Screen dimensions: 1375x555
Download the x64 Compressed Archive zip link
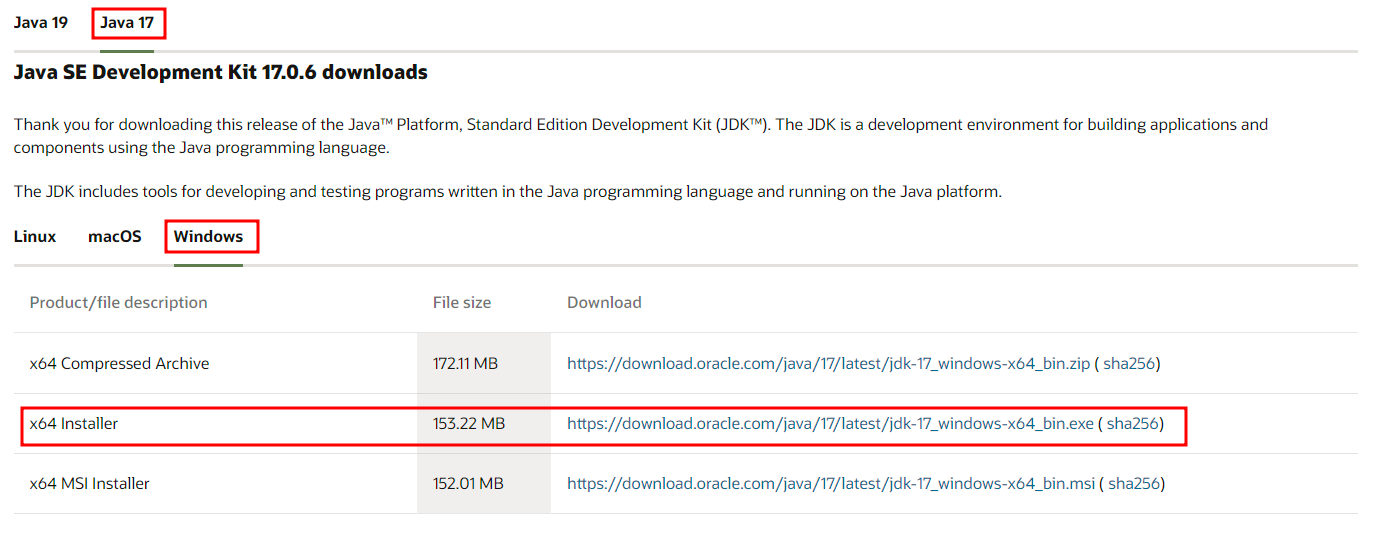pyautogui.click(x=828, y=364)
